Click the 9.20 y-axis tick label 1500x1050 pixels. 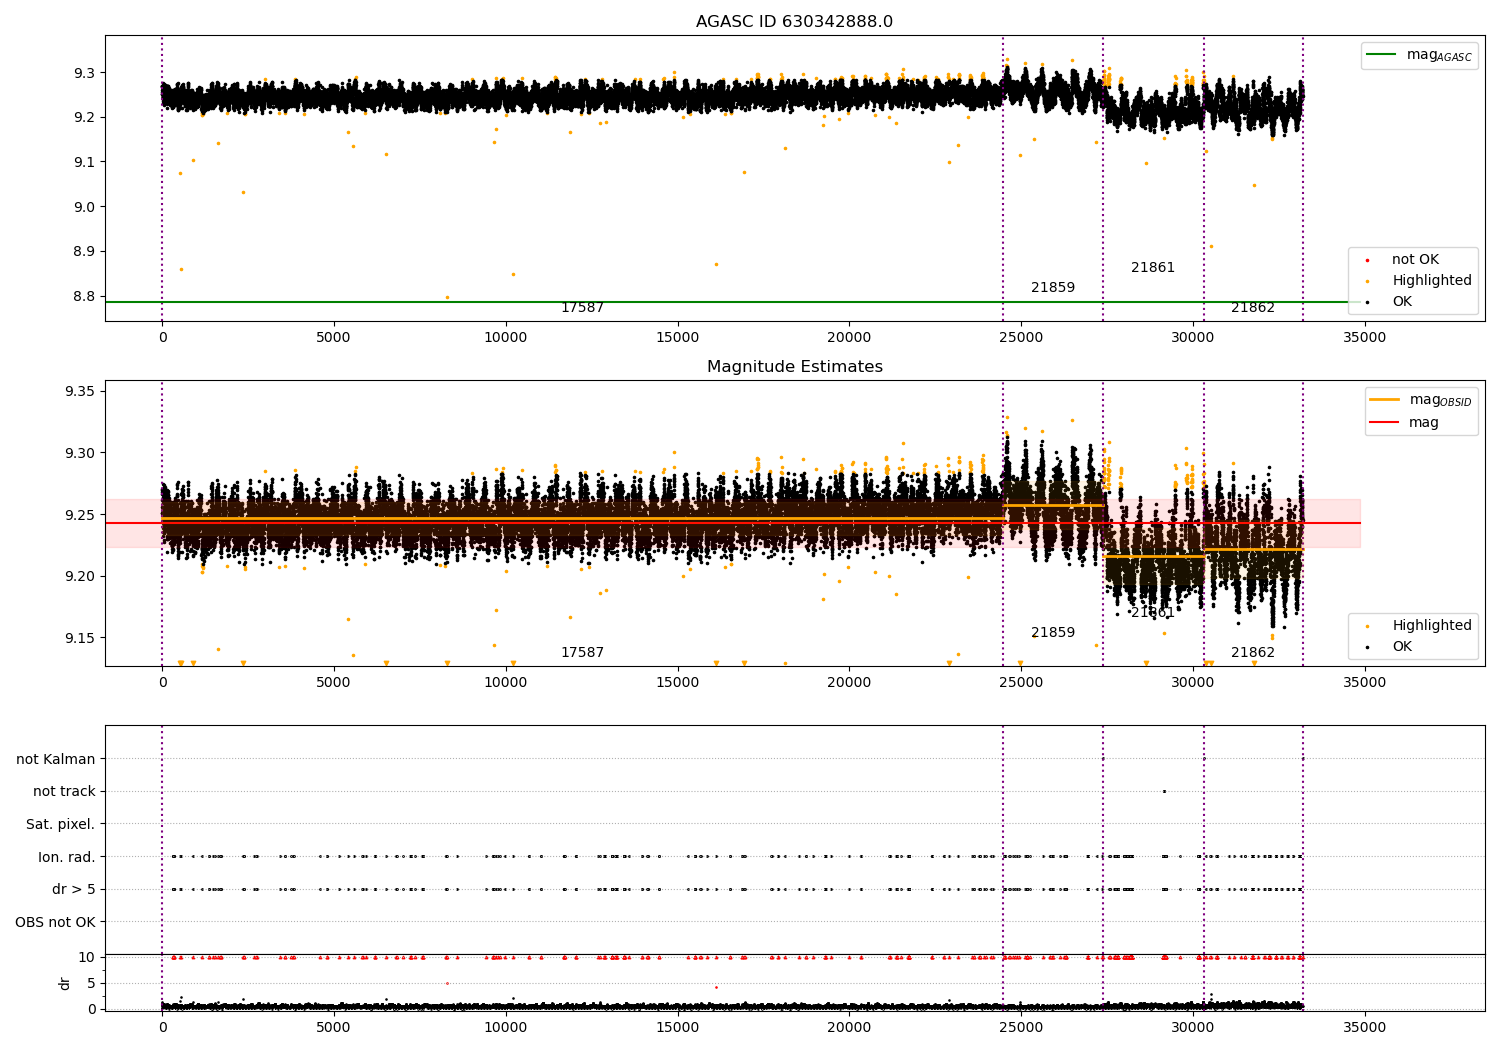(80, 577)
